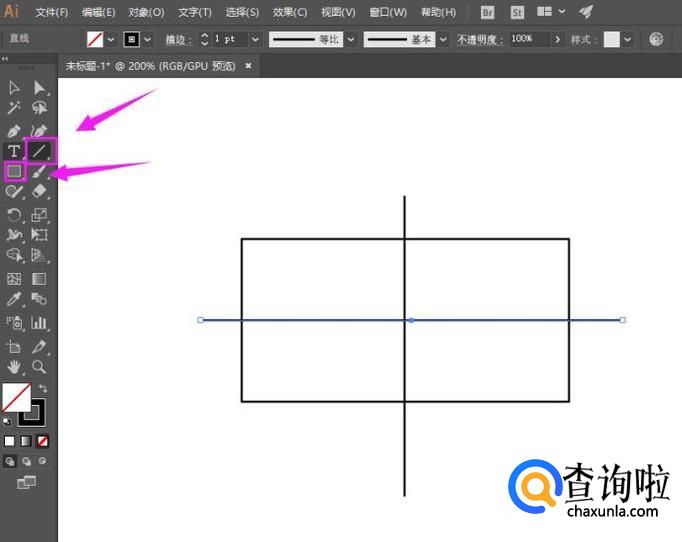682x542 pixels.
Task: Open Adobe Bridge via Br icon
Action: point(487,12)
